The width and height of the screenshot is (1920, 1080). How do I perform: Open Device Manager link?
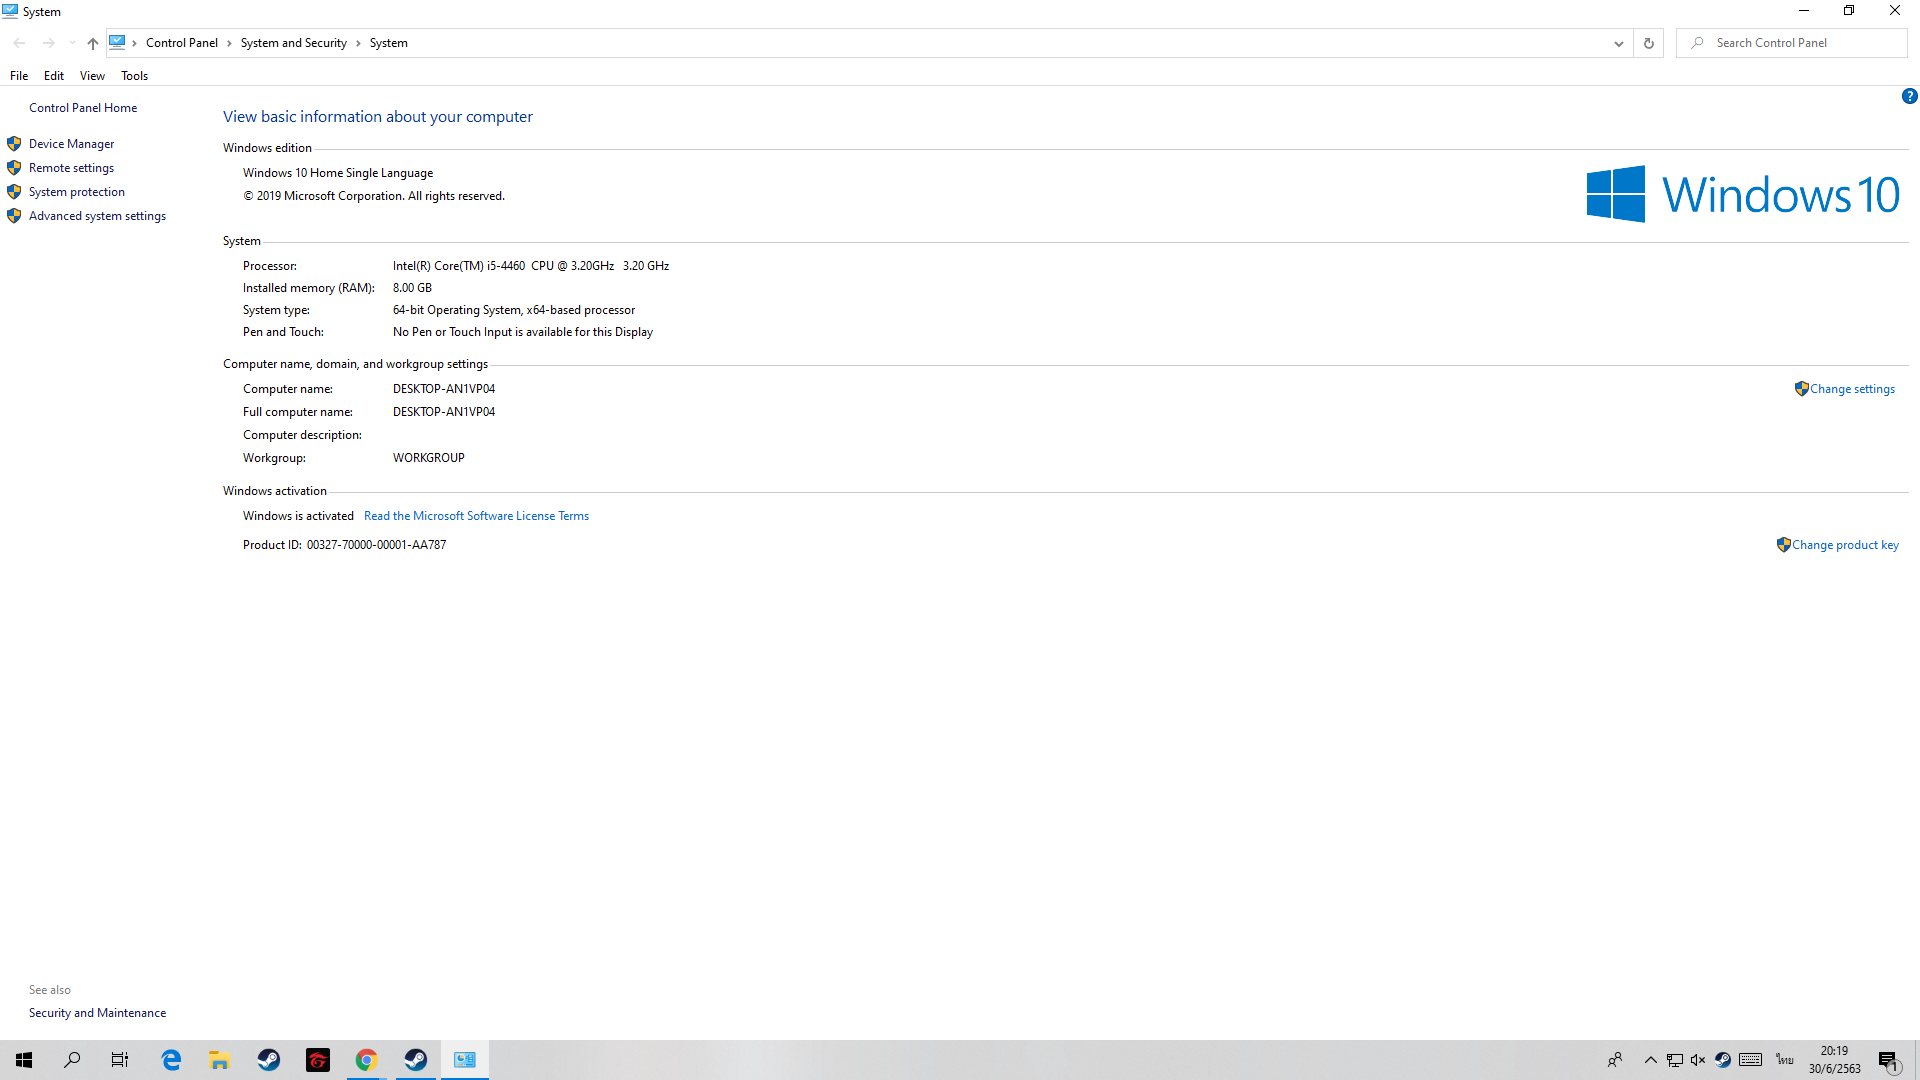point(71,144)
